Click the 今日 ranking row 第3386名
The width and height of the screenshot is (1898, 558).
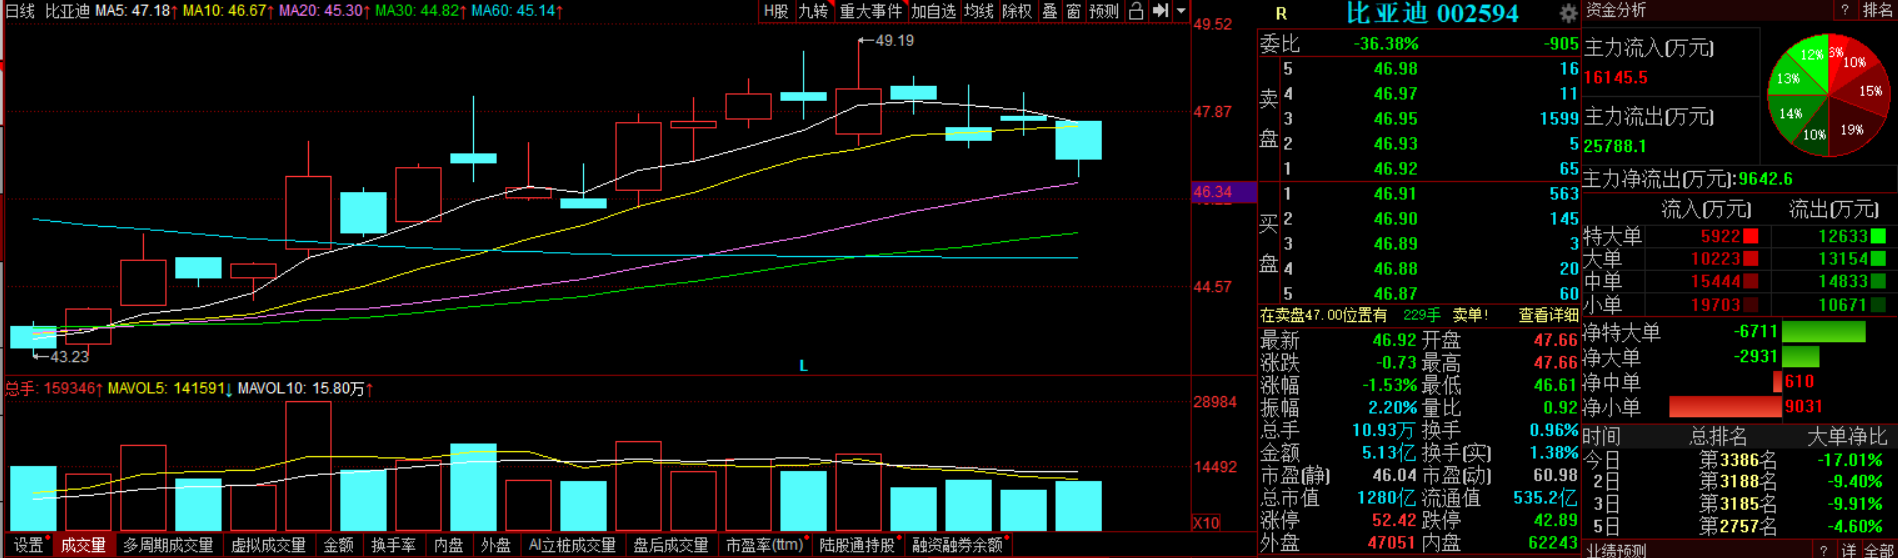coord(1738,460)
